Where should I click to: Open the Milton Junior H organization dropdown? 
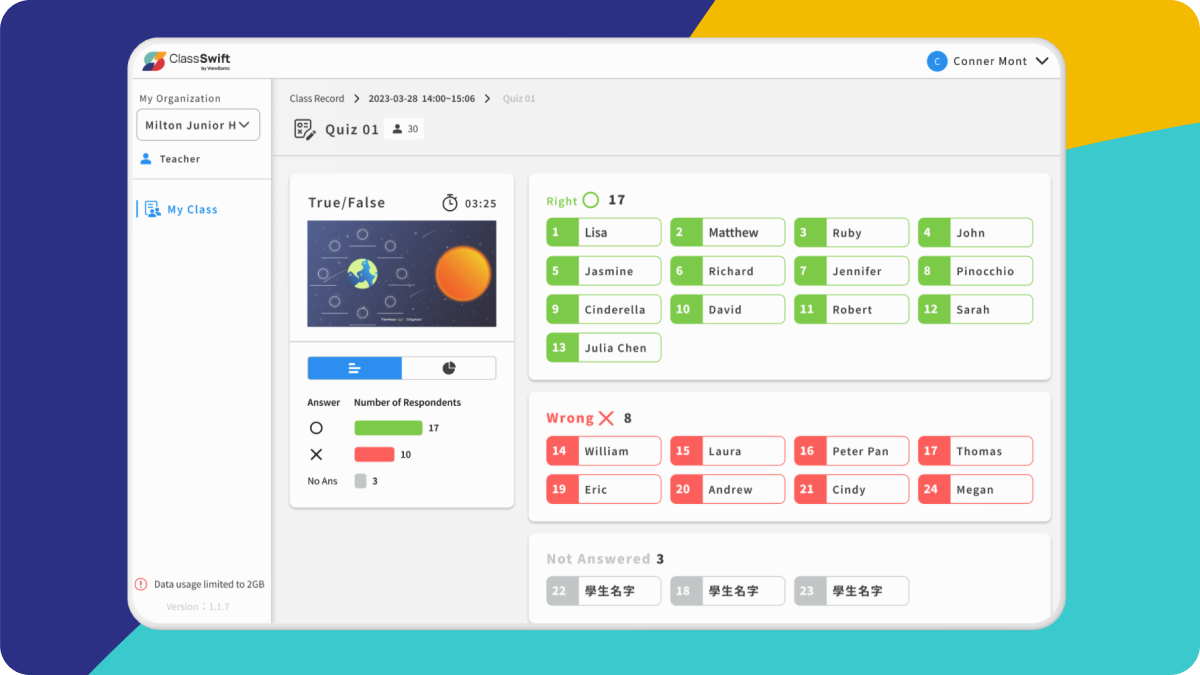[198, 124]
